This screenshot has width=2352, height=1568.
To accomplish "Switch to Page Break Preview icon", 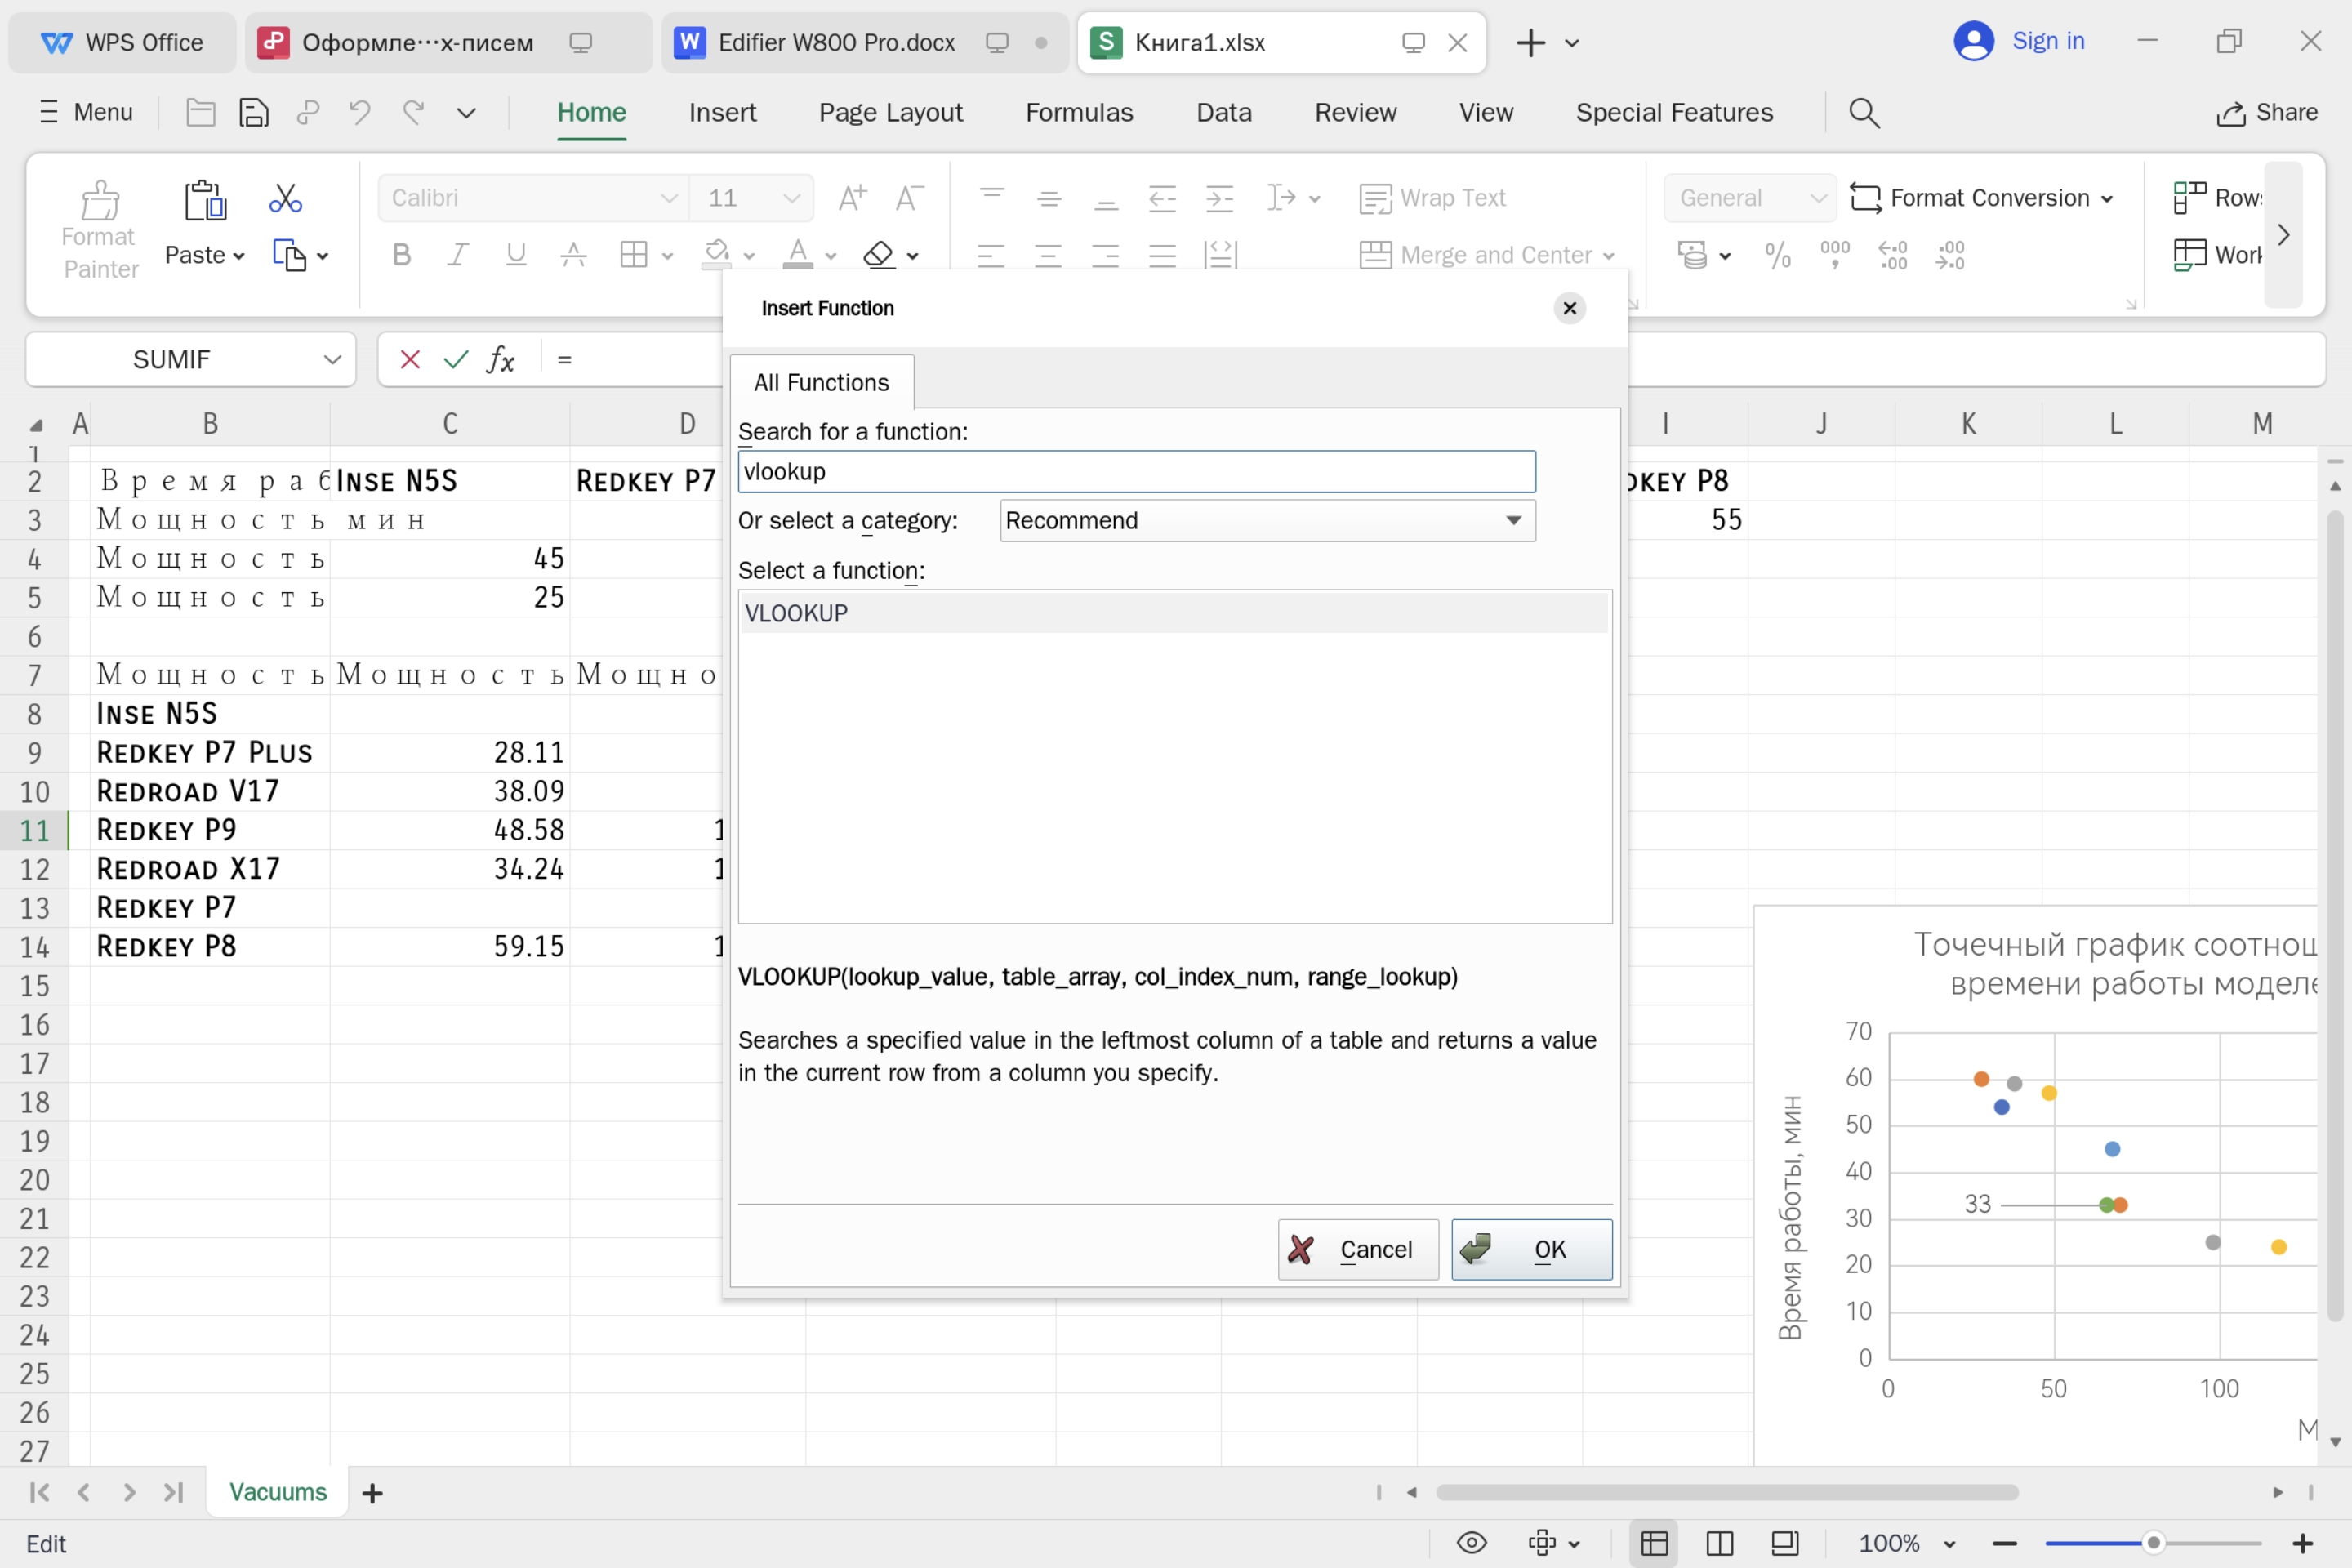I will coord(1720,1543).
